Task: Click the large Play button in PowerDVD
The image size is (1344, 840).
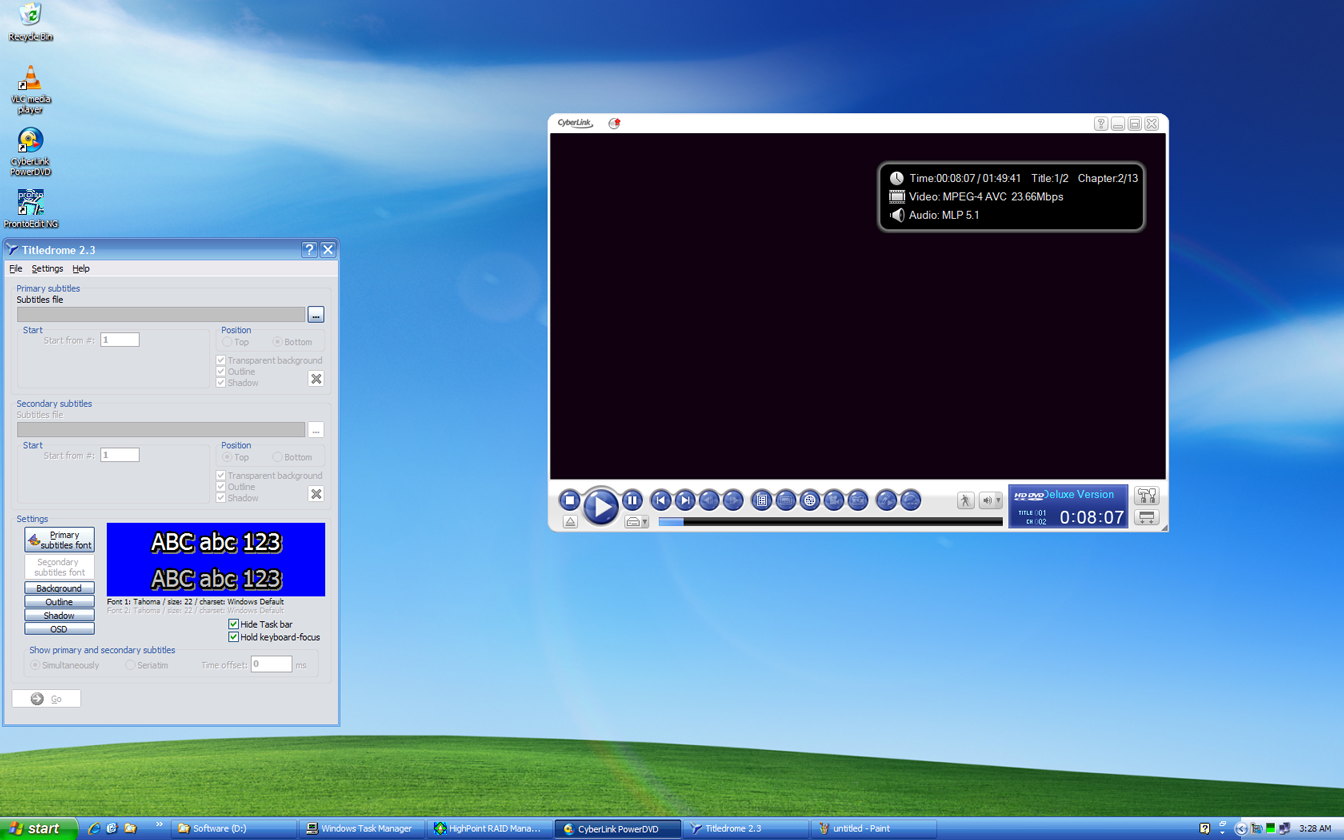Action: pos(601,506)
